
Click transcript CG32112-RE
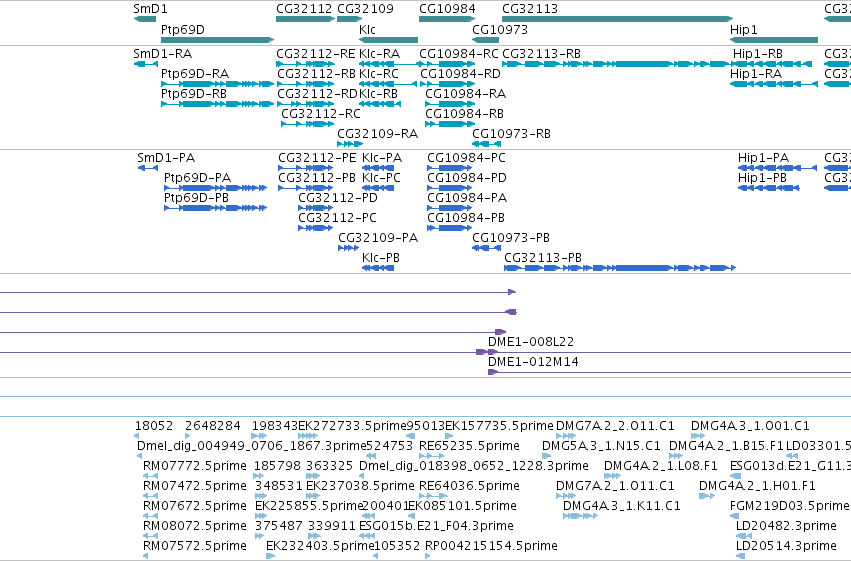click(316, 54)
